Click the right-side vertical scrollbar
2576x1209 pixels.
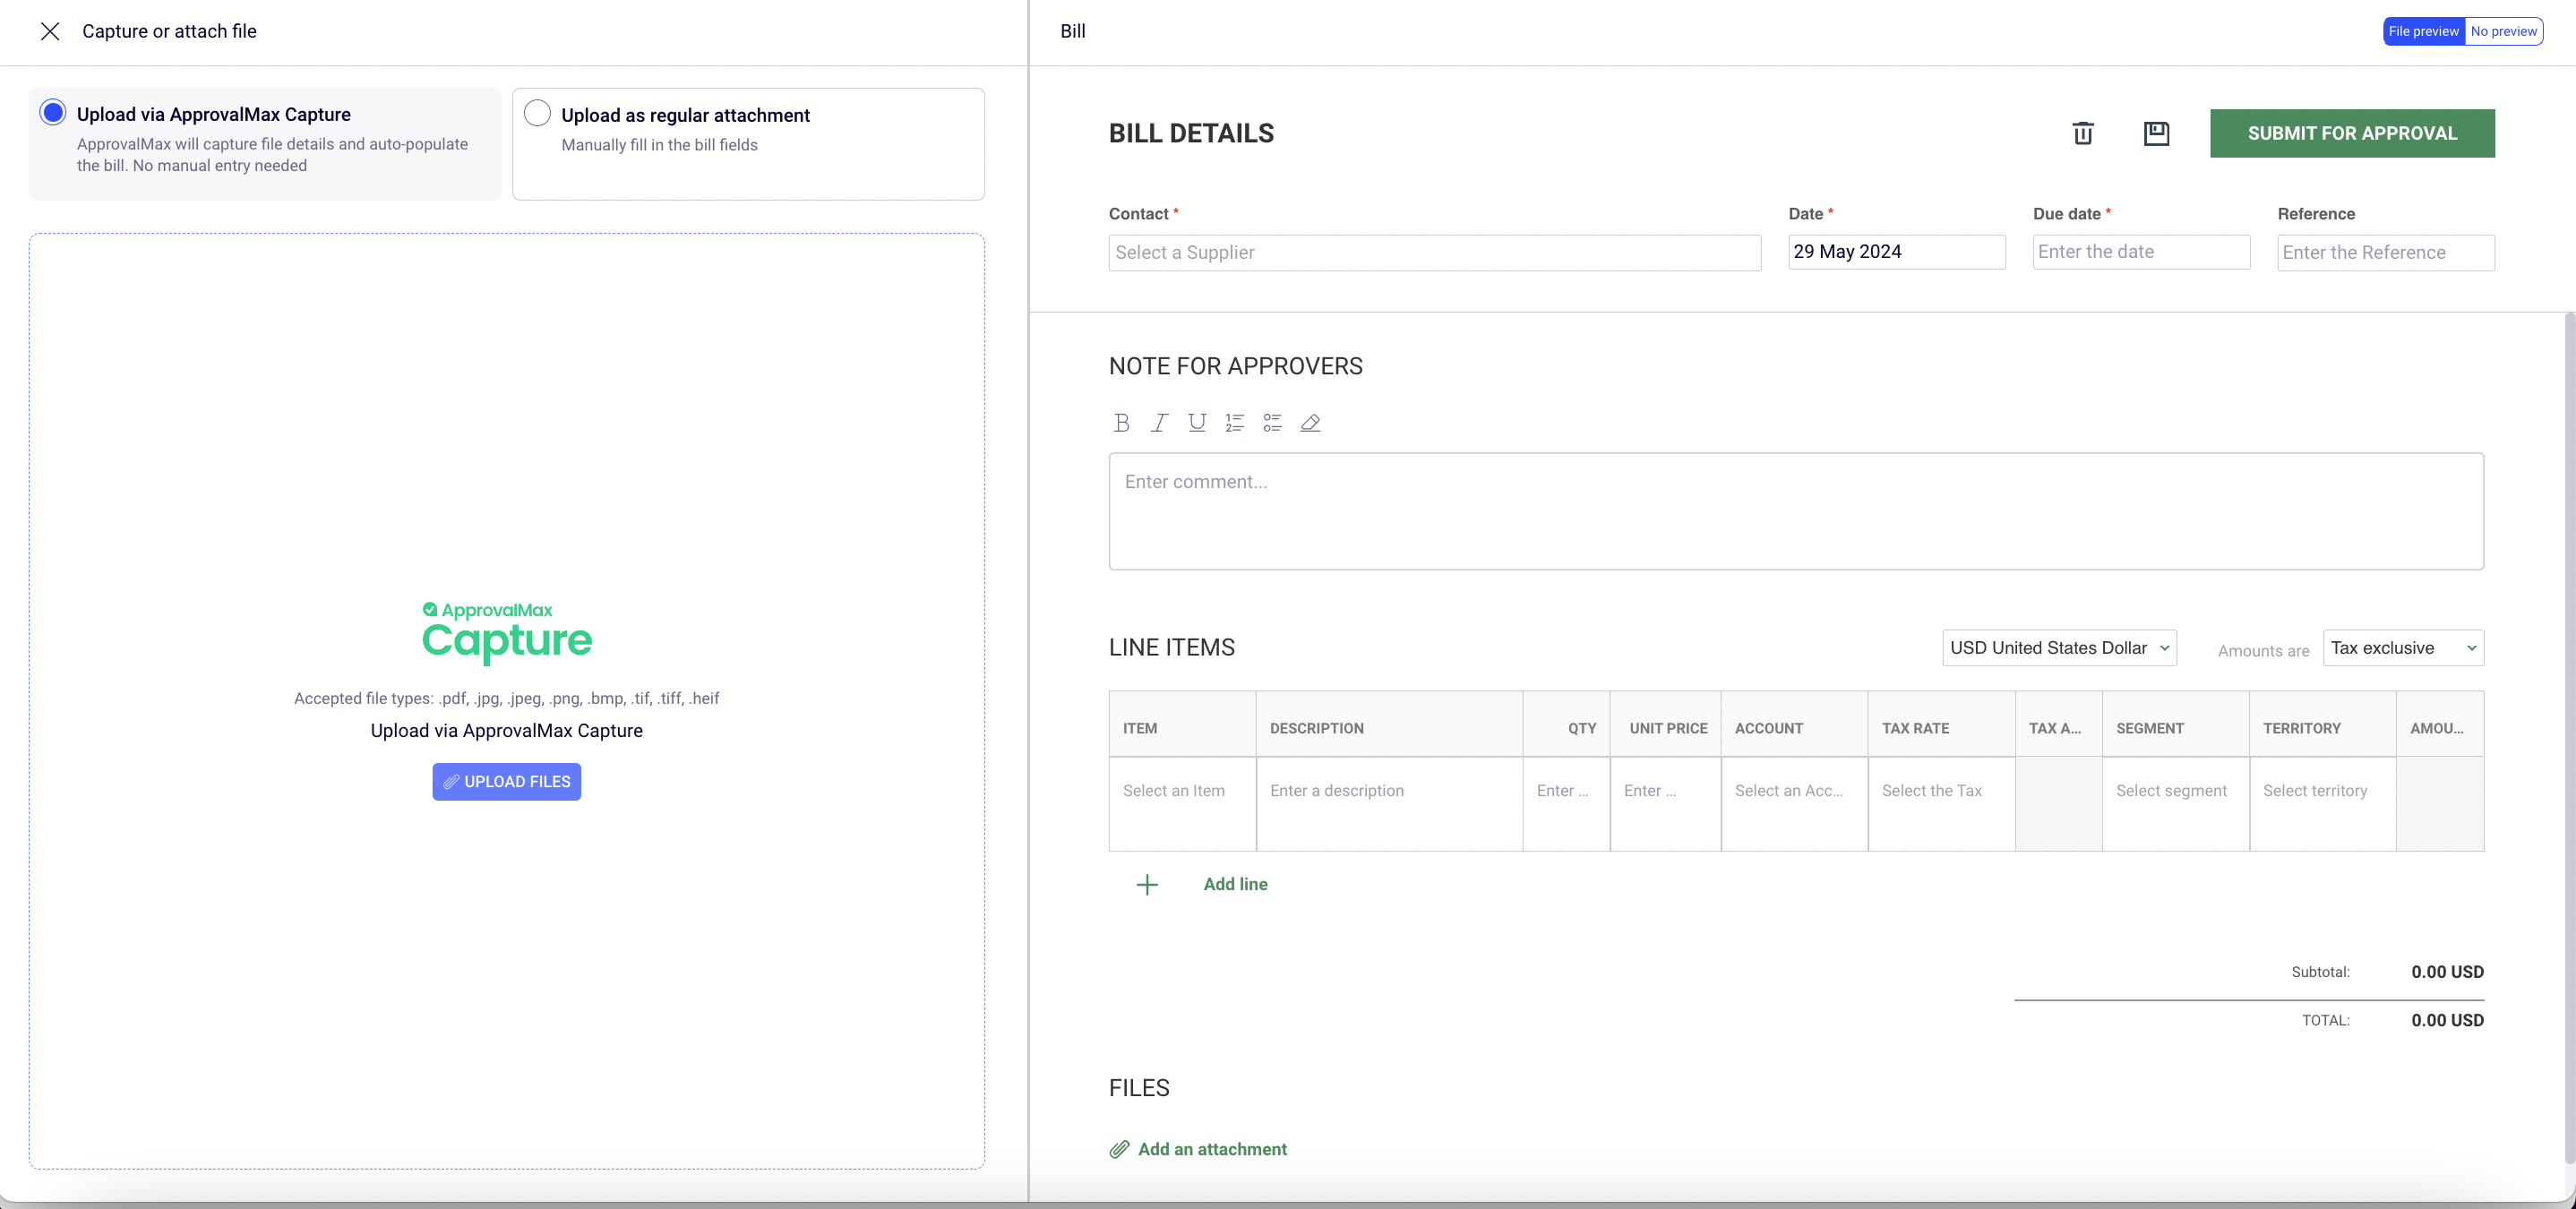coord(2569,738)
